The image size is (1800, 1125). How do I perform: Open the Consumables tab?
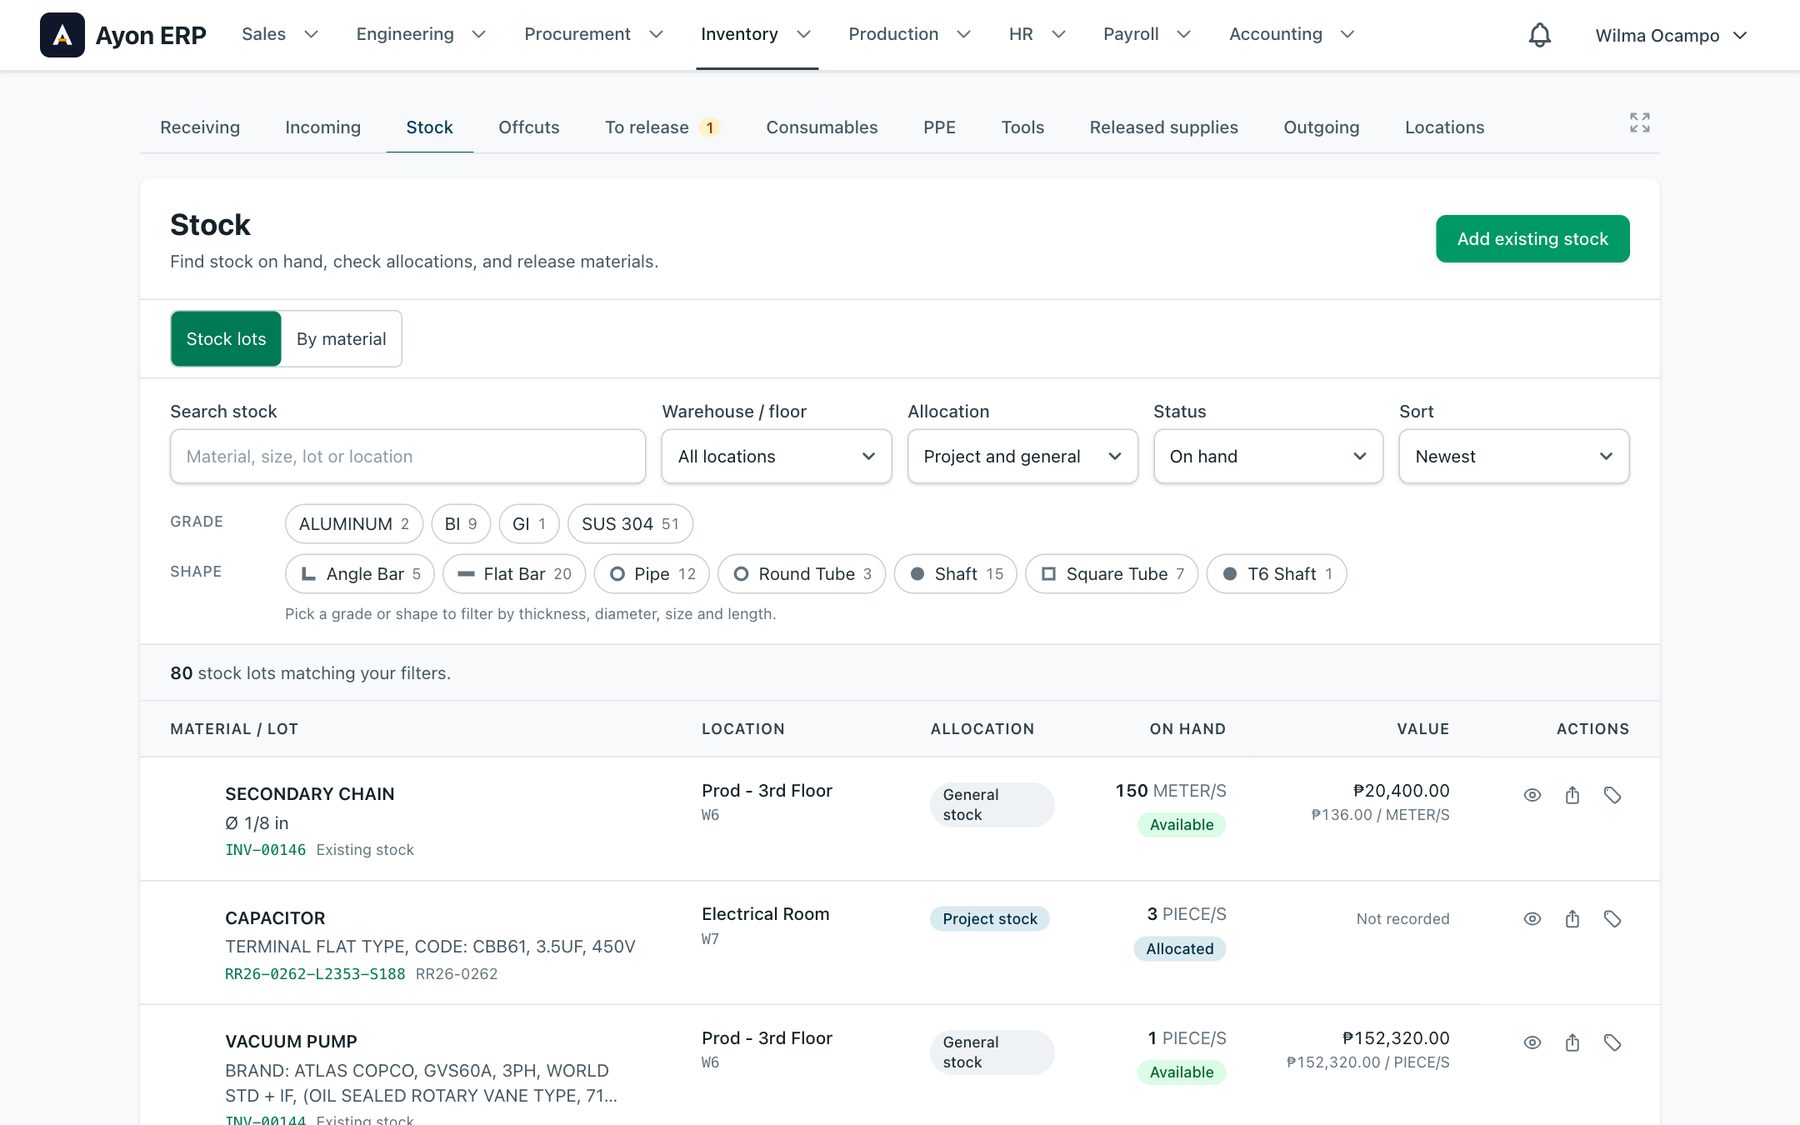tap(822, 127)
